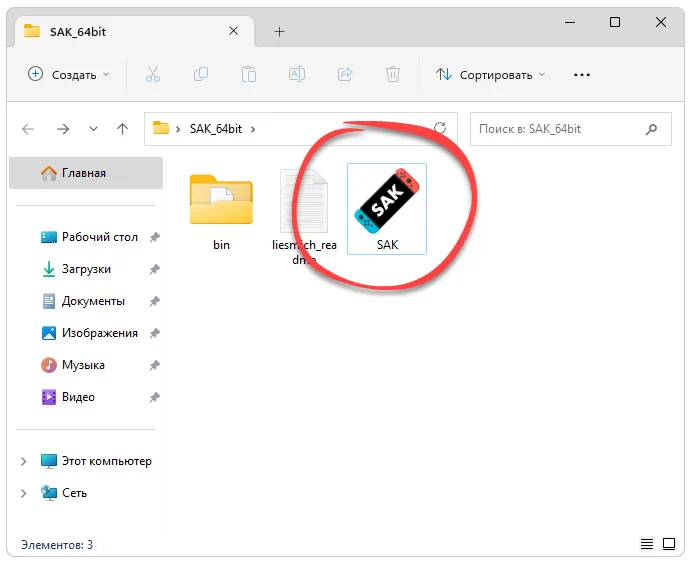The image size is (689, 562).
Task: Open the bin folder
Action: [x=221, y=211]
